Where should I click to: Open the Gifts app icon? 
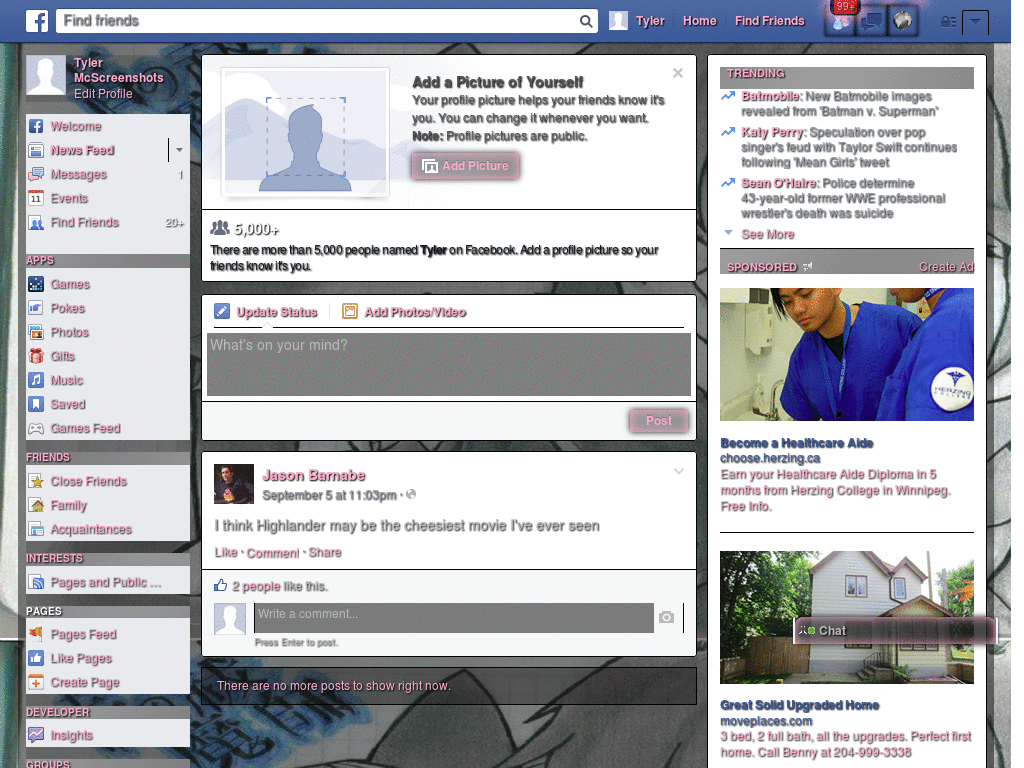pos(36,356)
